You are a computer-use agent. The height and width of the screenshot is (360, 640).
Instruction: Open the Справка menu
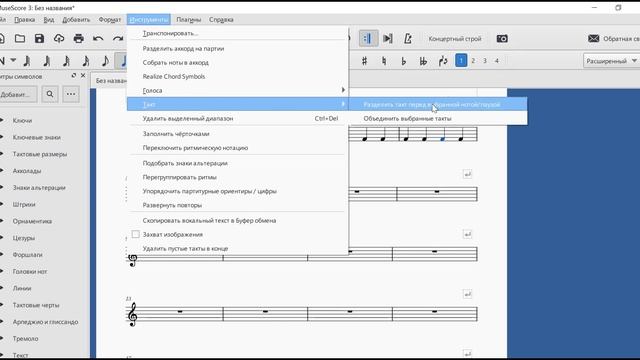221,20
